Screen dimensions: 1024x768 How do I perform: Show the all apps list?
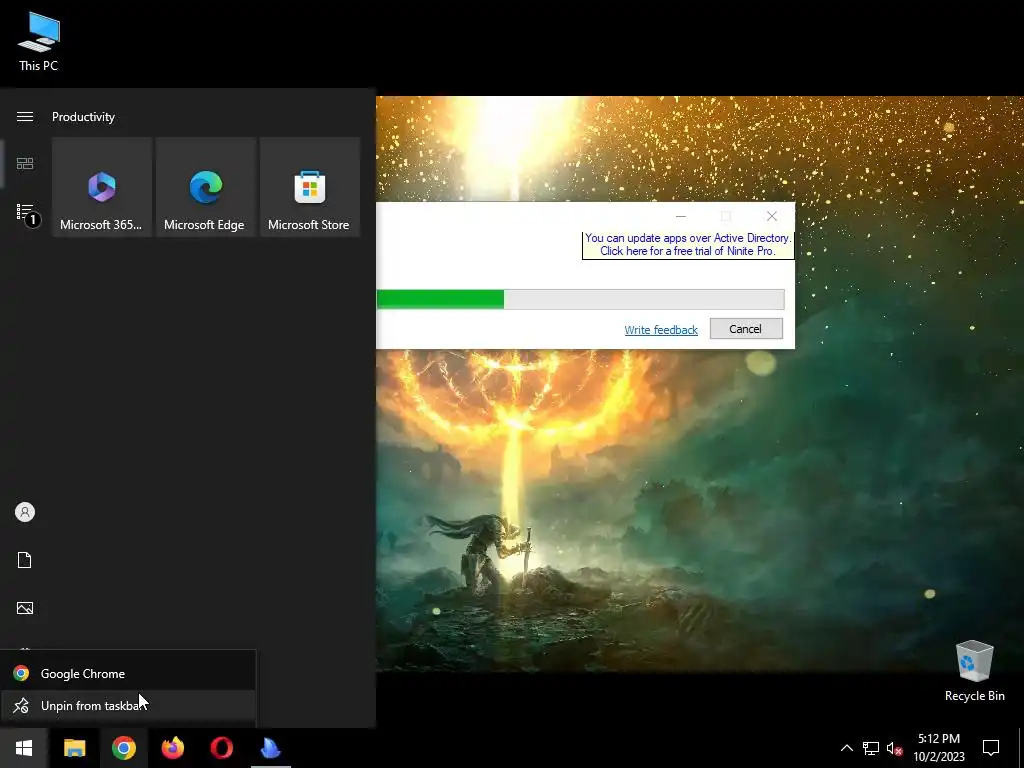(26, 213)
